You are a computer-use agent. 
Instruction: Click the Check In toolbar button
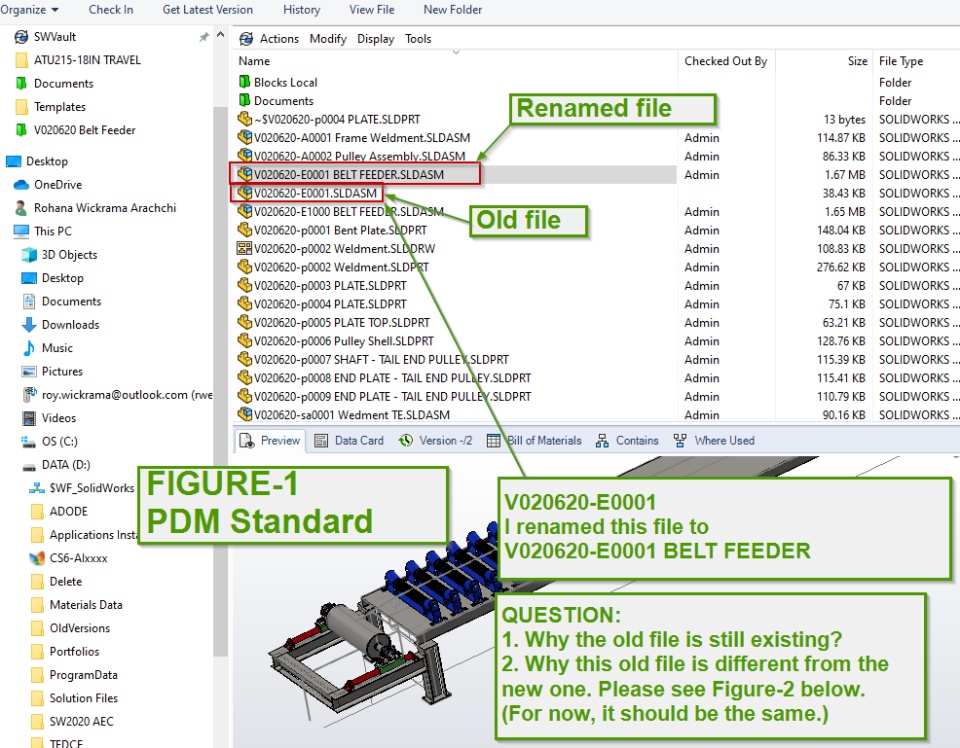point(111,10)
